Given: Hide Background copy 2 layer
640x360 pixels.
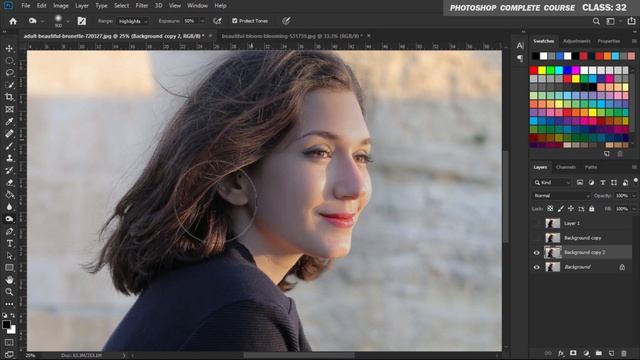Looking at the screenshot, I should (537, 253).
